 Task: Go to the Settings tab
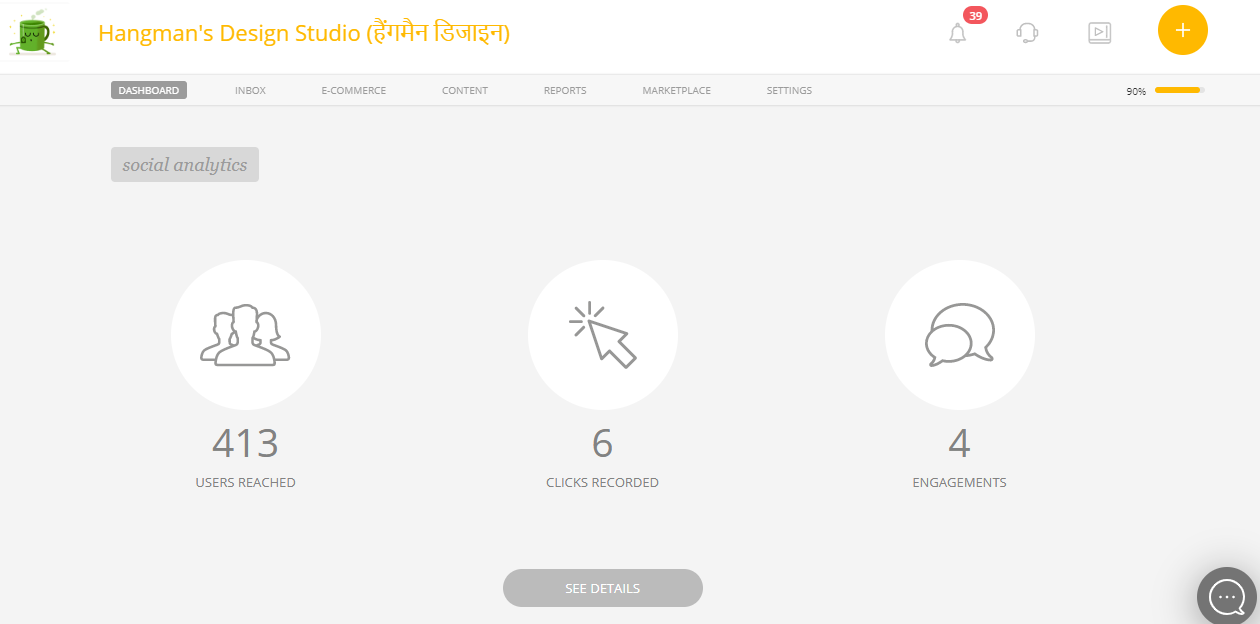click(x=789, y=90)
